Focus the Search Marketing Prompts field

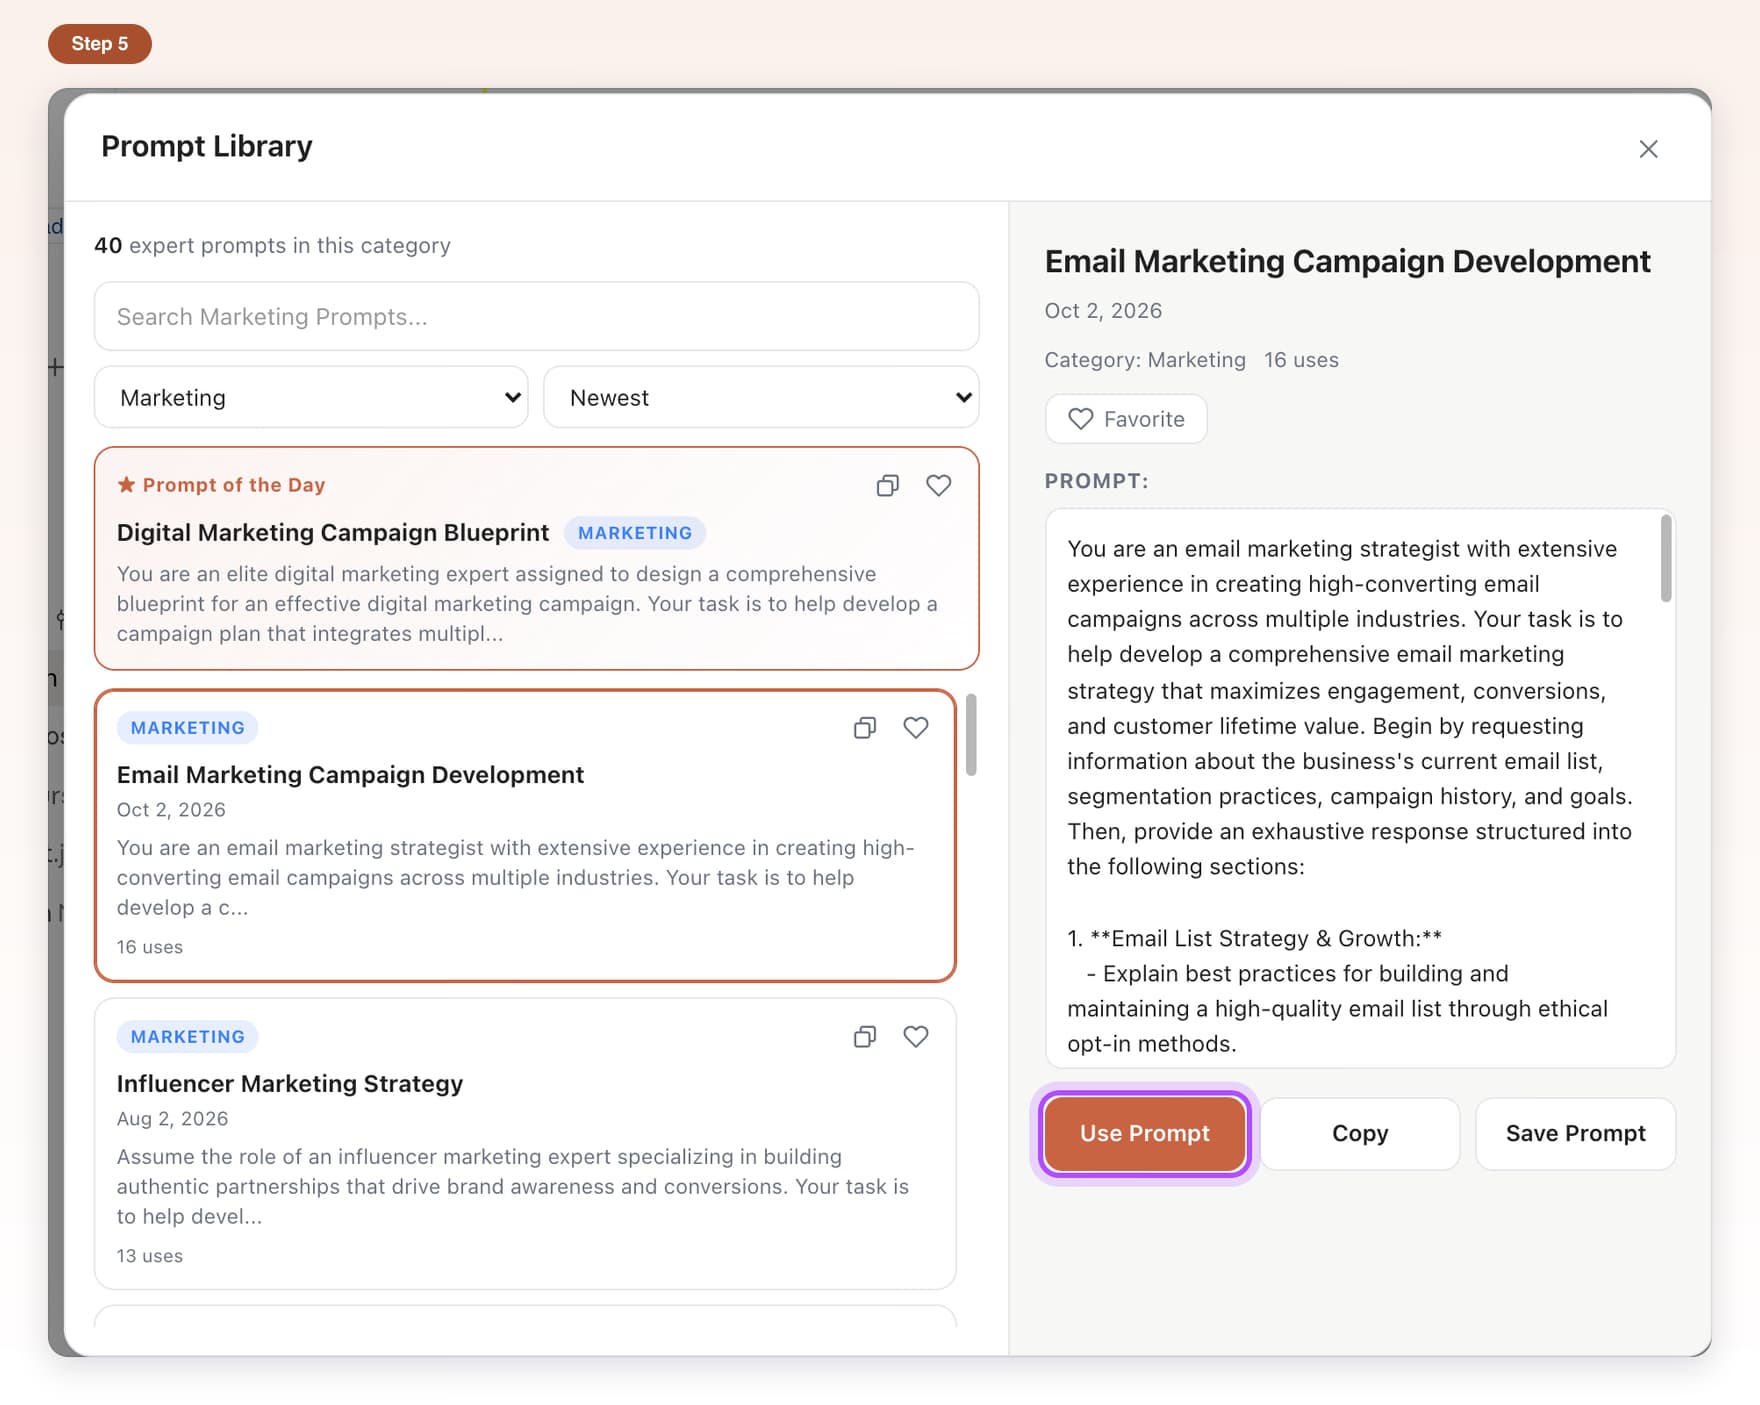[x=536, y=316]
